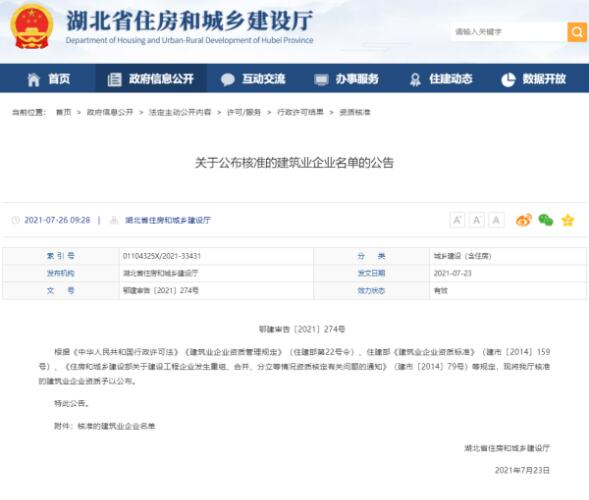Viewport: 589px width, 500px height.
Task: Open the 政府信息公开 navigation tab
Action: [151, 79]
